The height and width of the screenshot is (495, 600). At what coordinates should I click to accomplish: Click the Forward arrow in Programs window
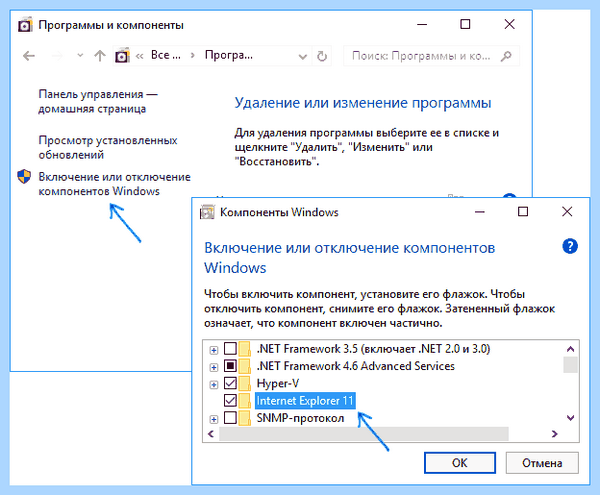click(57, 56)
